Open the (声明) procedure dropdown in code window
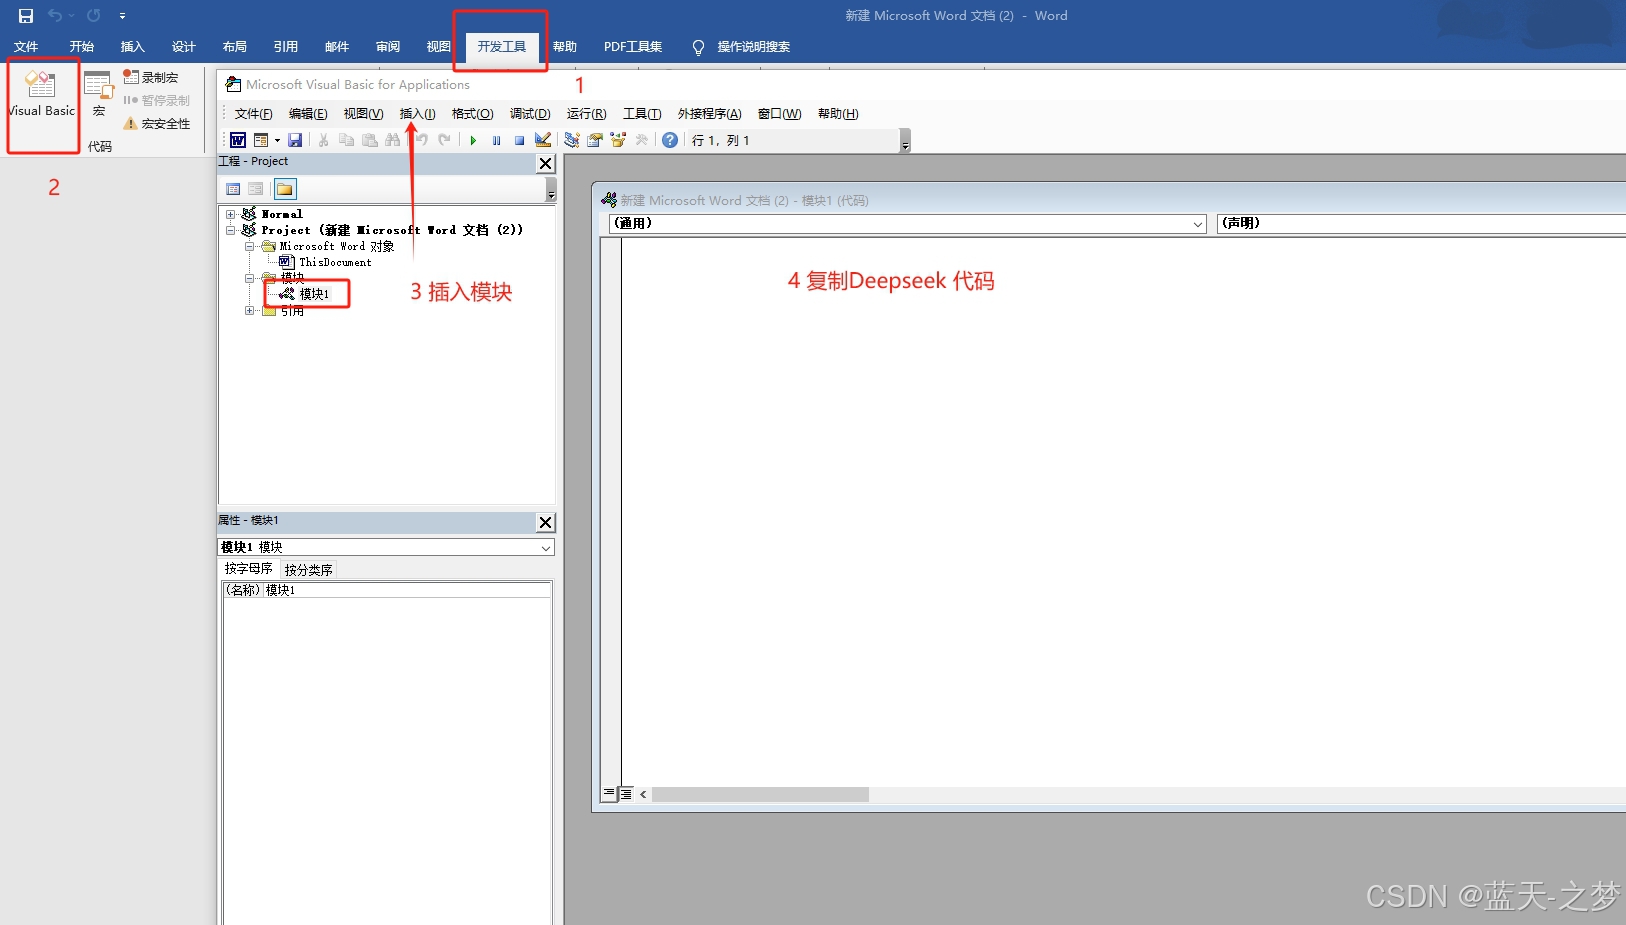Screen dimensions: 1626x925 point(1421,224)
